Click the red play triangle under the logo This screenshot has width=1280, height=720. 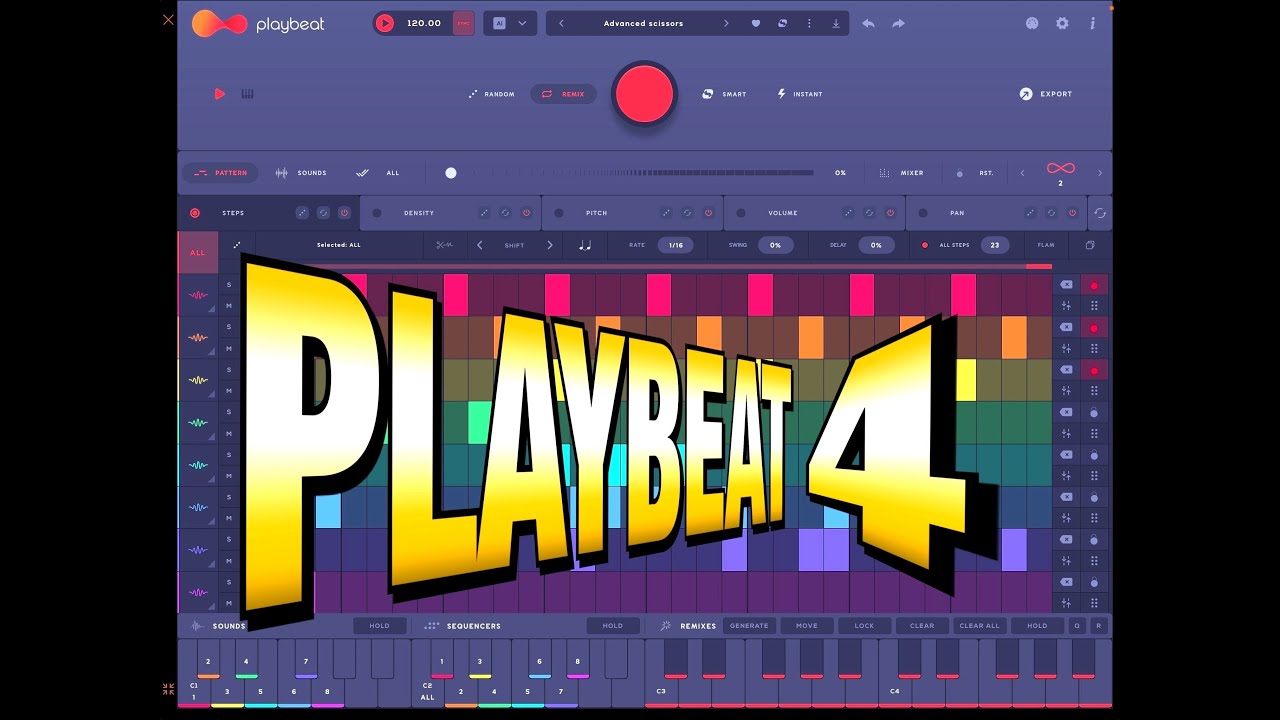(x=220, y=94)
